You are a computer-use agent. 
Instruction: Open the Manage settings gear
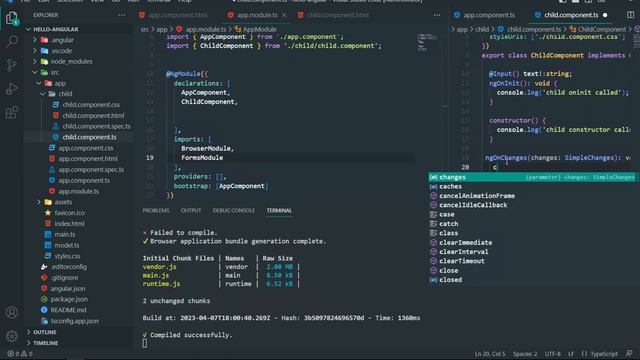[x=12, y=336]
